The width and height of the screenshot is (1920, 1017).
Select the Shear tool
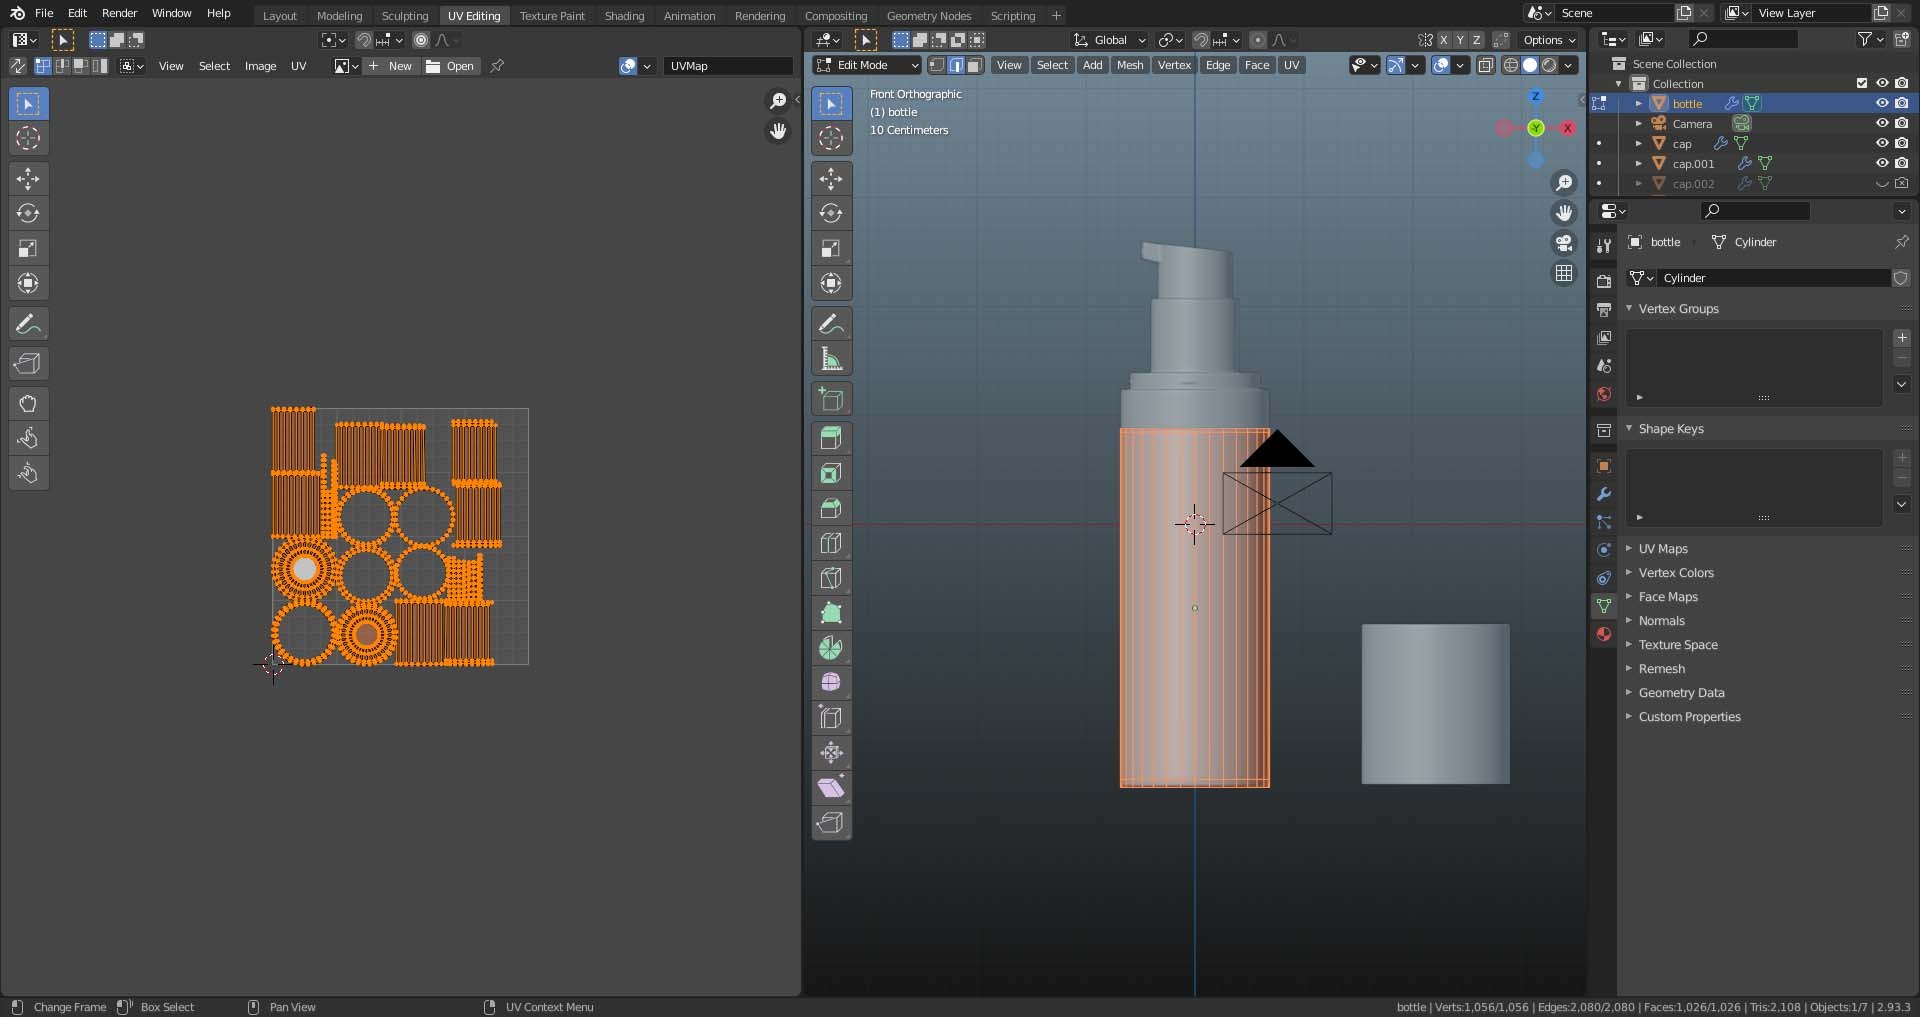coord(831,788)
